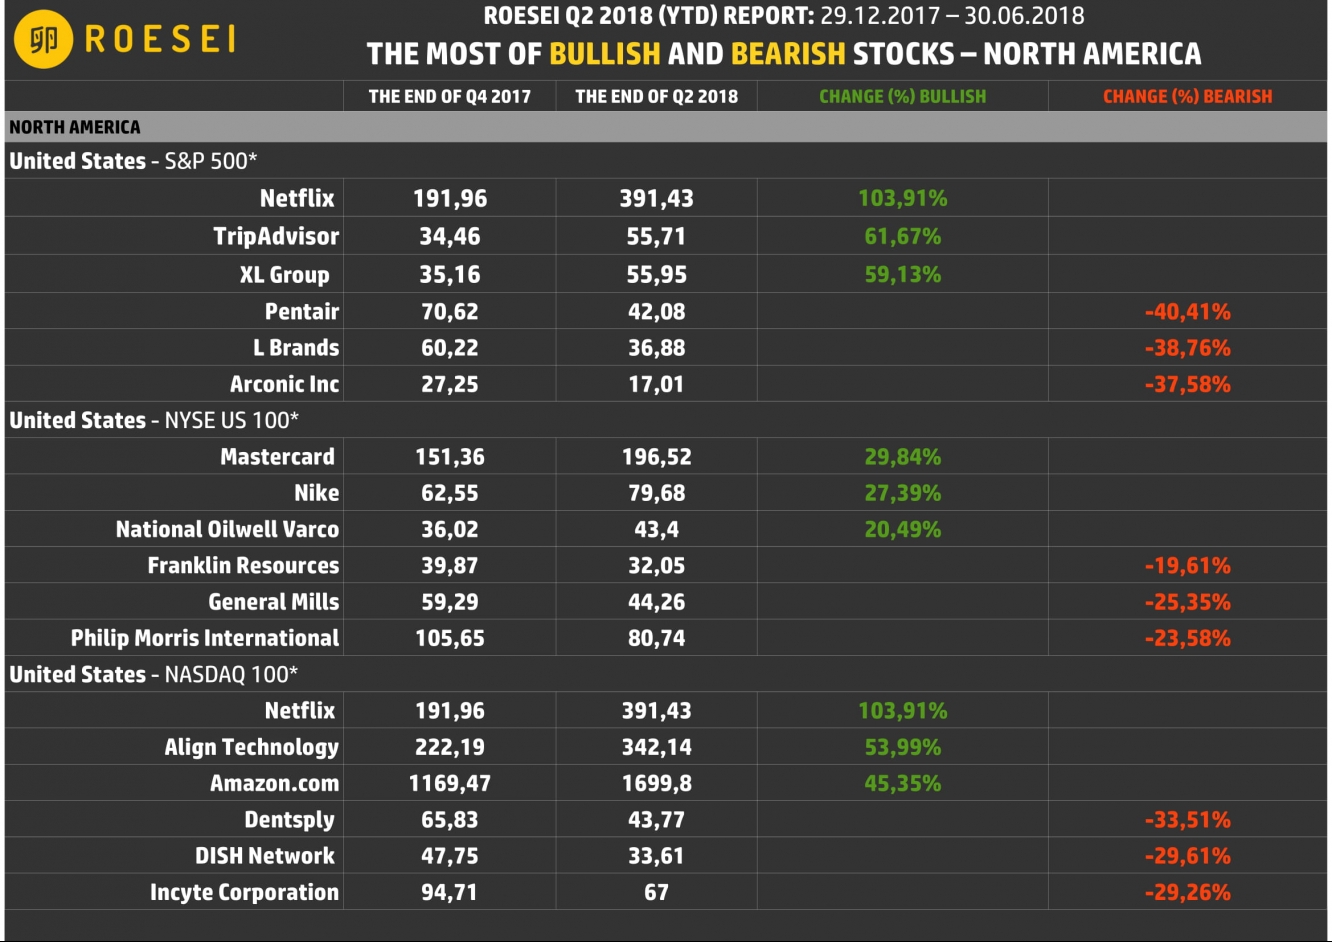Viewport: 1332px width, 942px height.
Task: Click Align Technology Q2 2018 value 342,14
Action: pyautogui.click(x=656, y=747)
